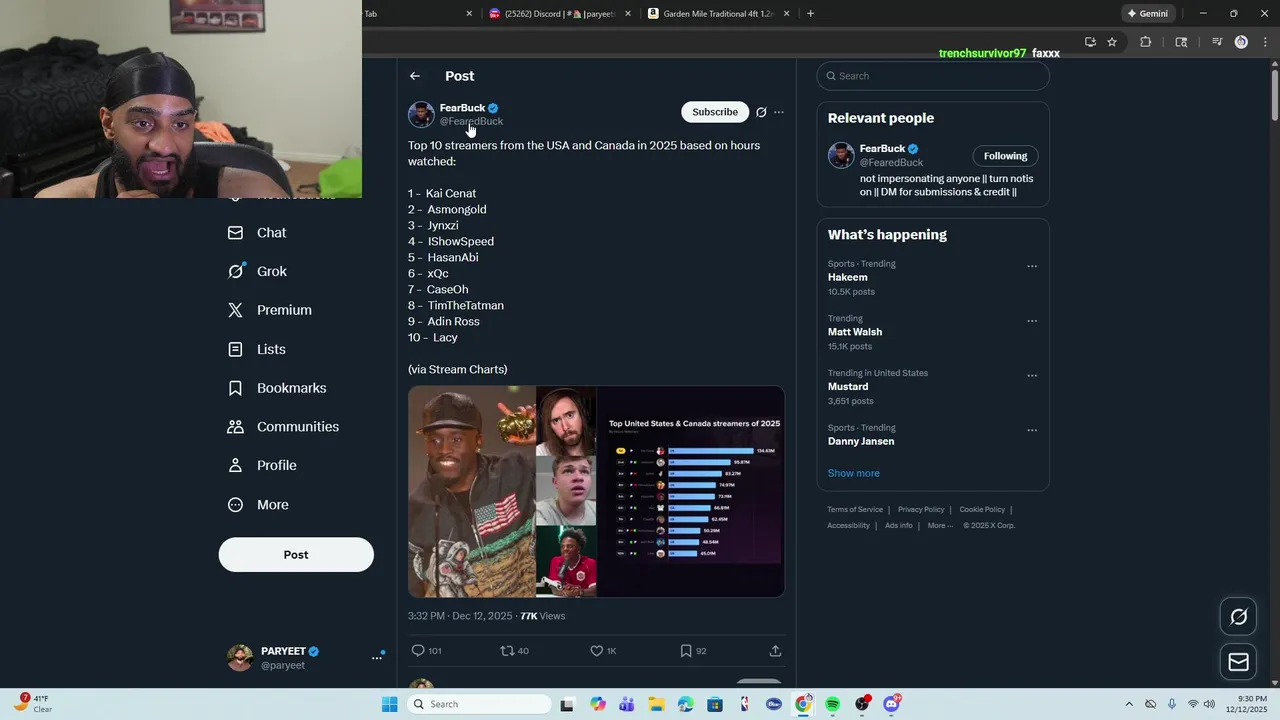
Task: Click the X search field
Action: point(933,76)
